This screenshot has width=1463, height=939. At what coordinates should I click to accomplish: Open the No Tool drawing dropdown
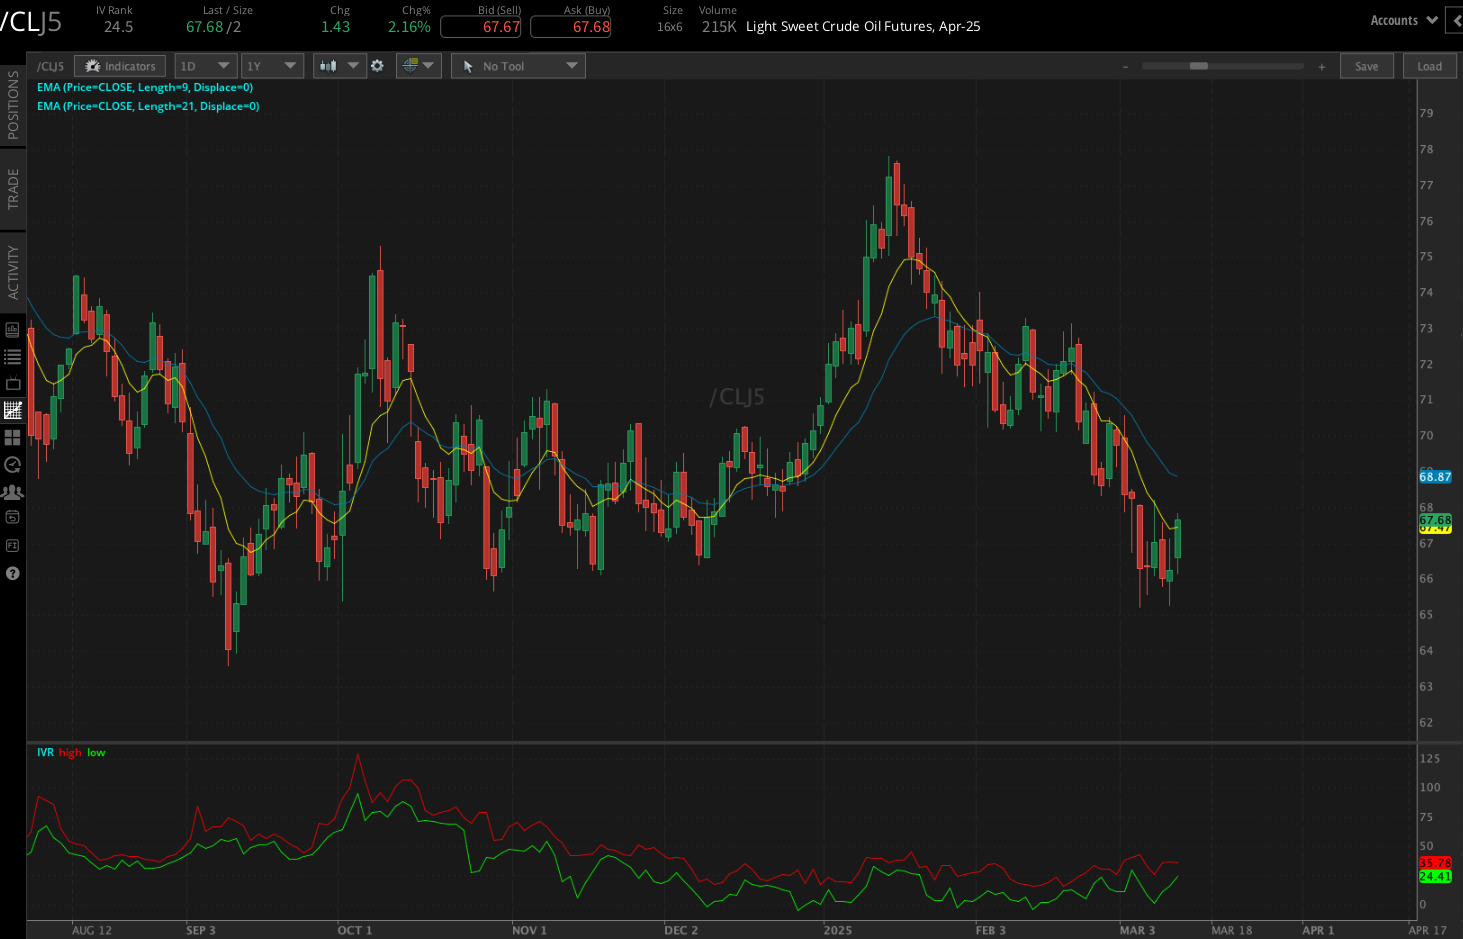click(517, 65)
